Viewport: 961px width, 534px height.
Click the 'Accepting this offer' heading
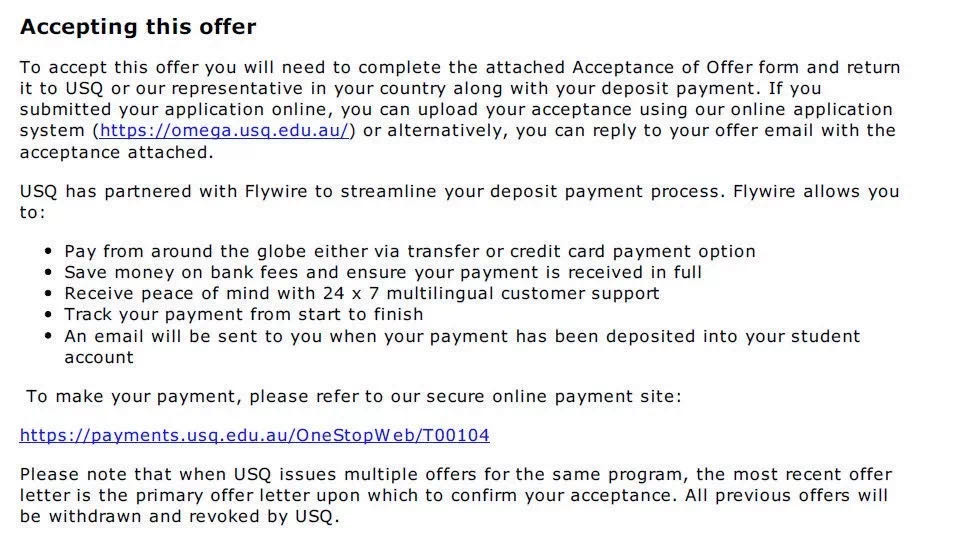coord(138,27)
